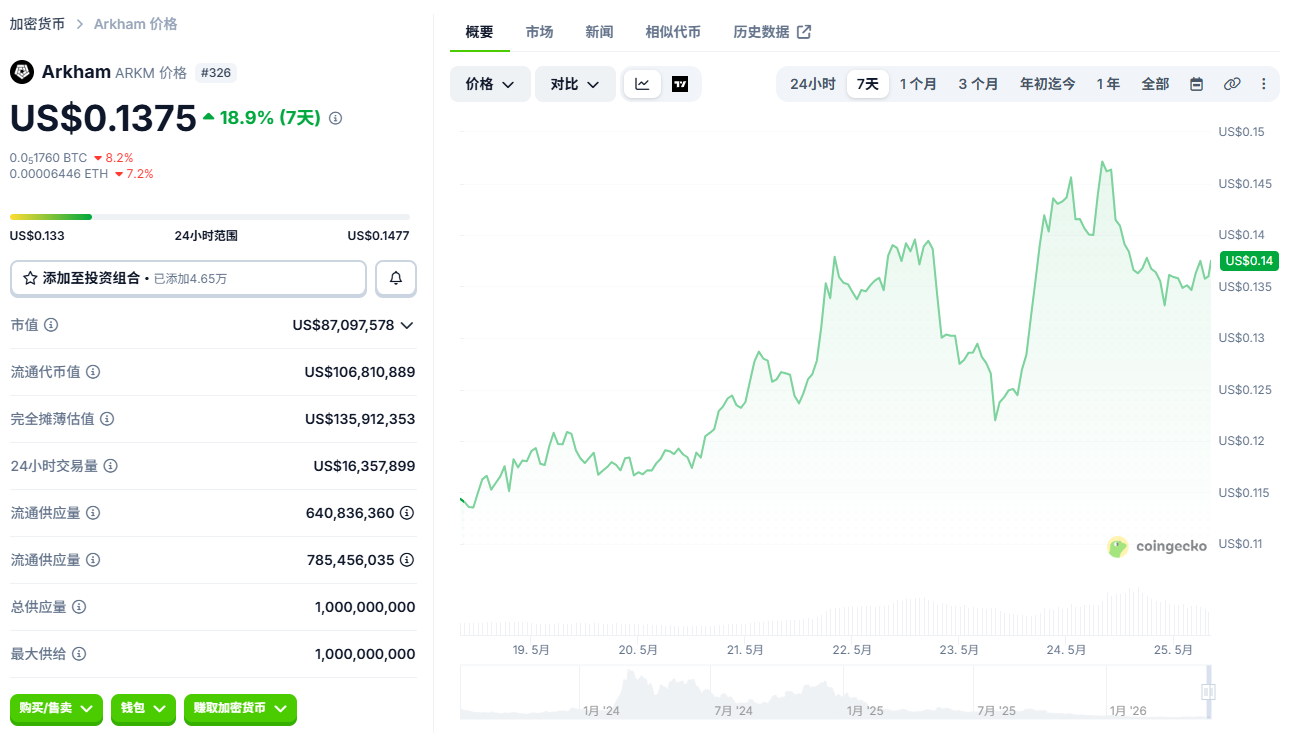Viewport: 1298px width, 733px height.
Task: Show info for 24小时交易量
Action: [111, 466]
